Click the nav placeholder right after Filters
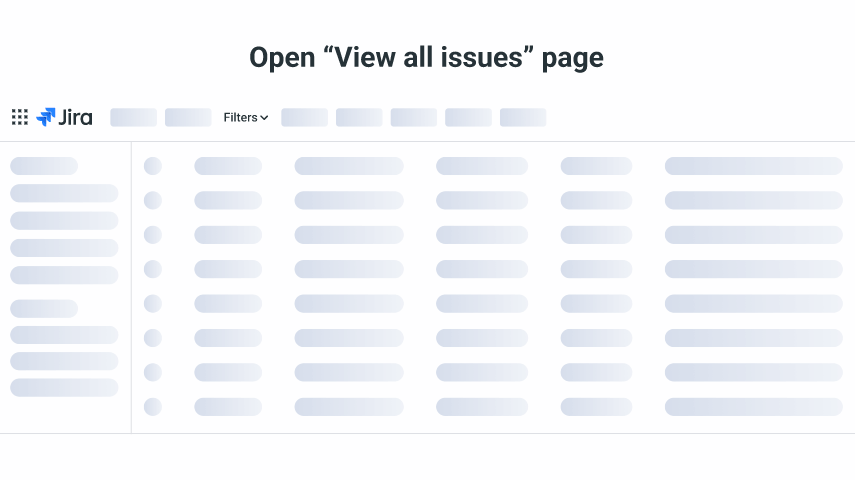The height and width of the screenshot is (480, 855). (x=304, y=117)
